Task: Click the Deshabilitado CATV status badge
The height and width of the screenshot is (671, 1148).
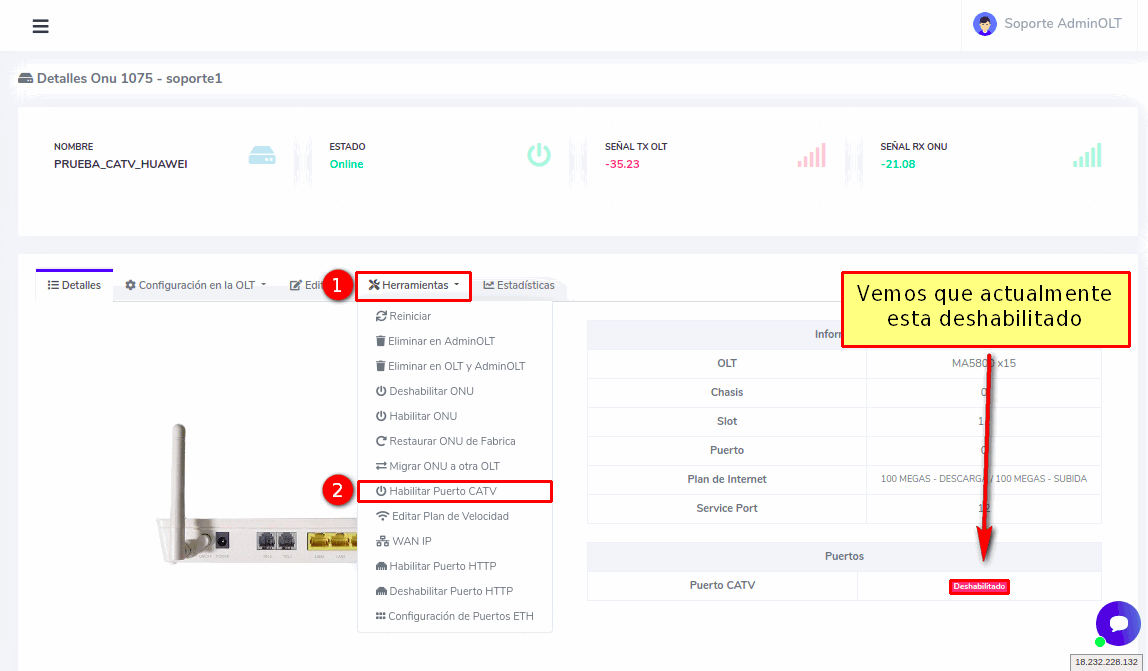Action: [979, 586]
